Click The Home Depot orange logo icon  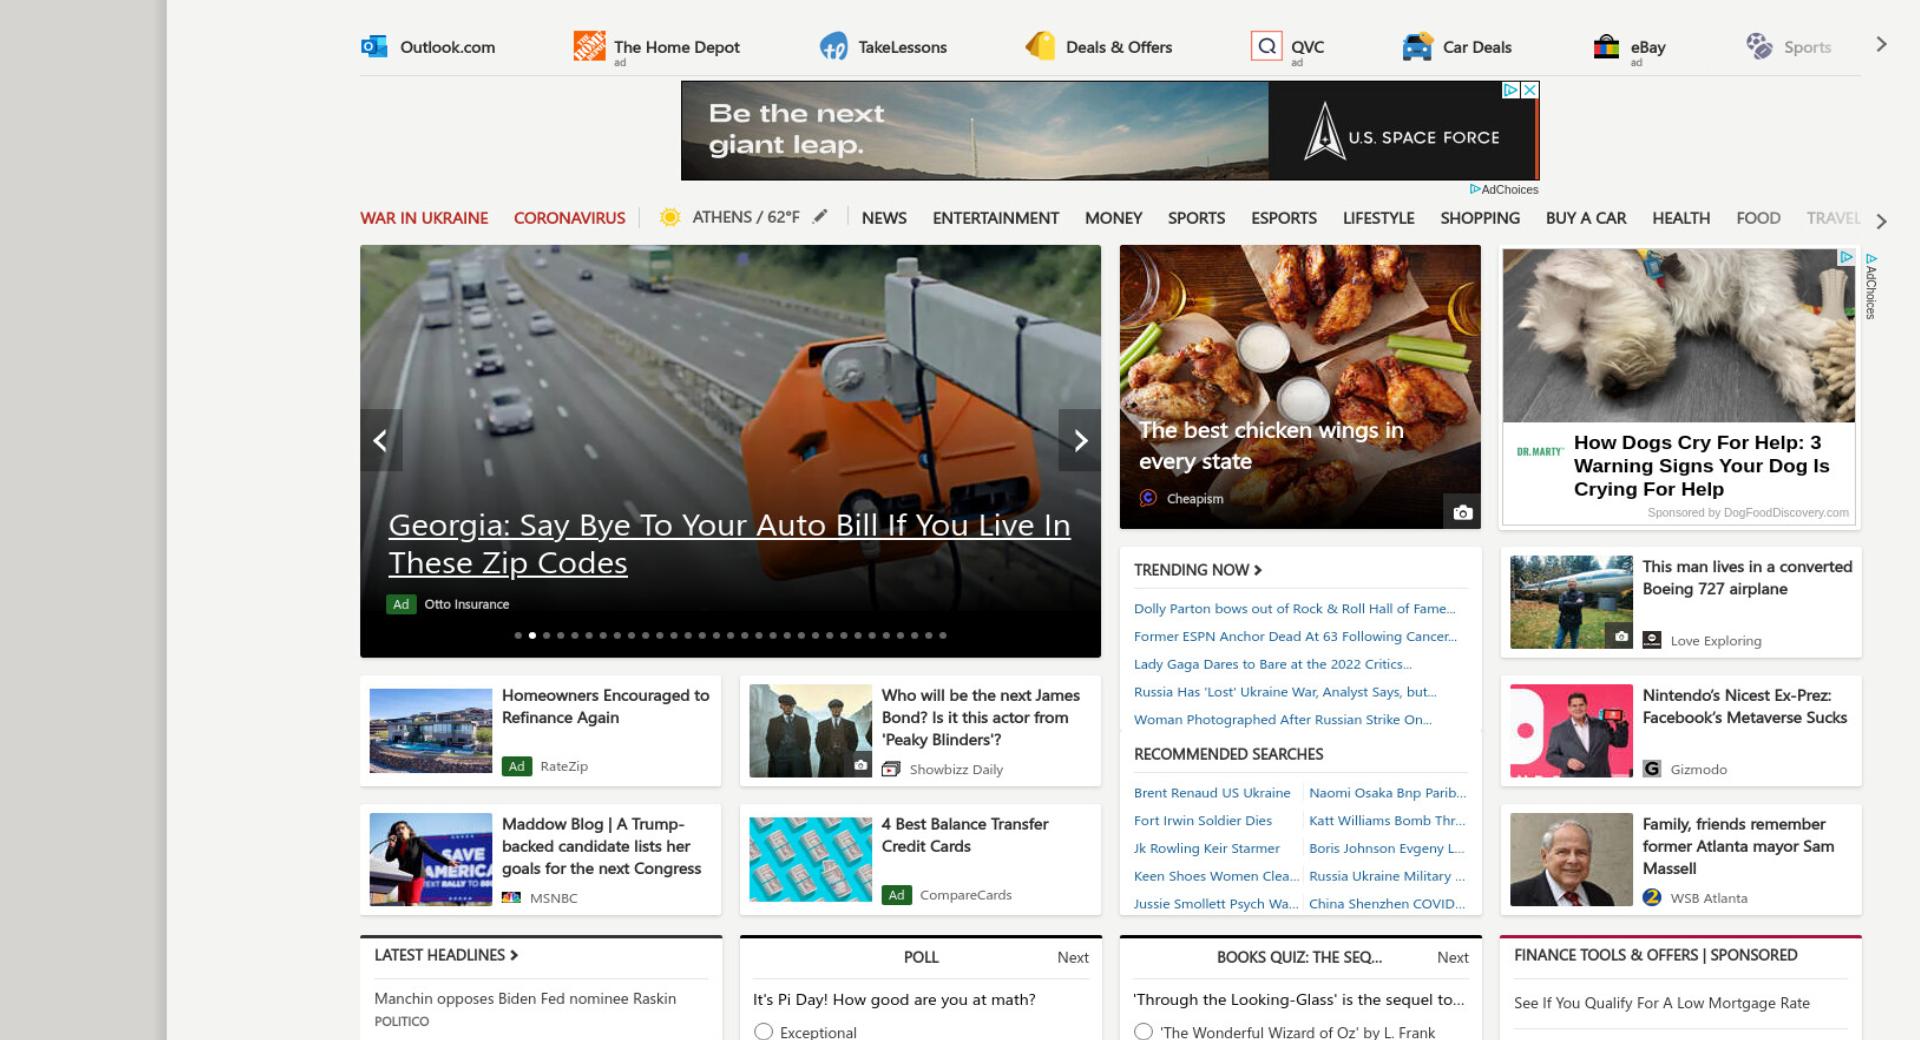(589, 46)
